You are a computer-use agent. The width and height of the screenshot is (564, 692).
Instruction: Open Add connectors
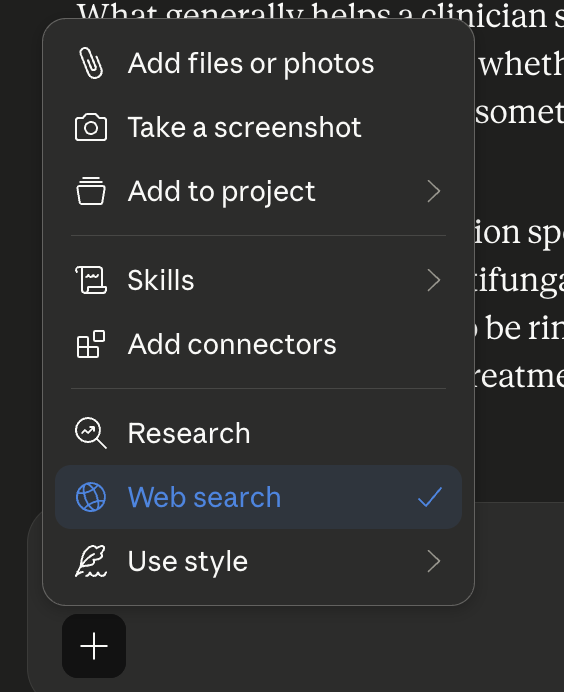click(x=259, y=344)
